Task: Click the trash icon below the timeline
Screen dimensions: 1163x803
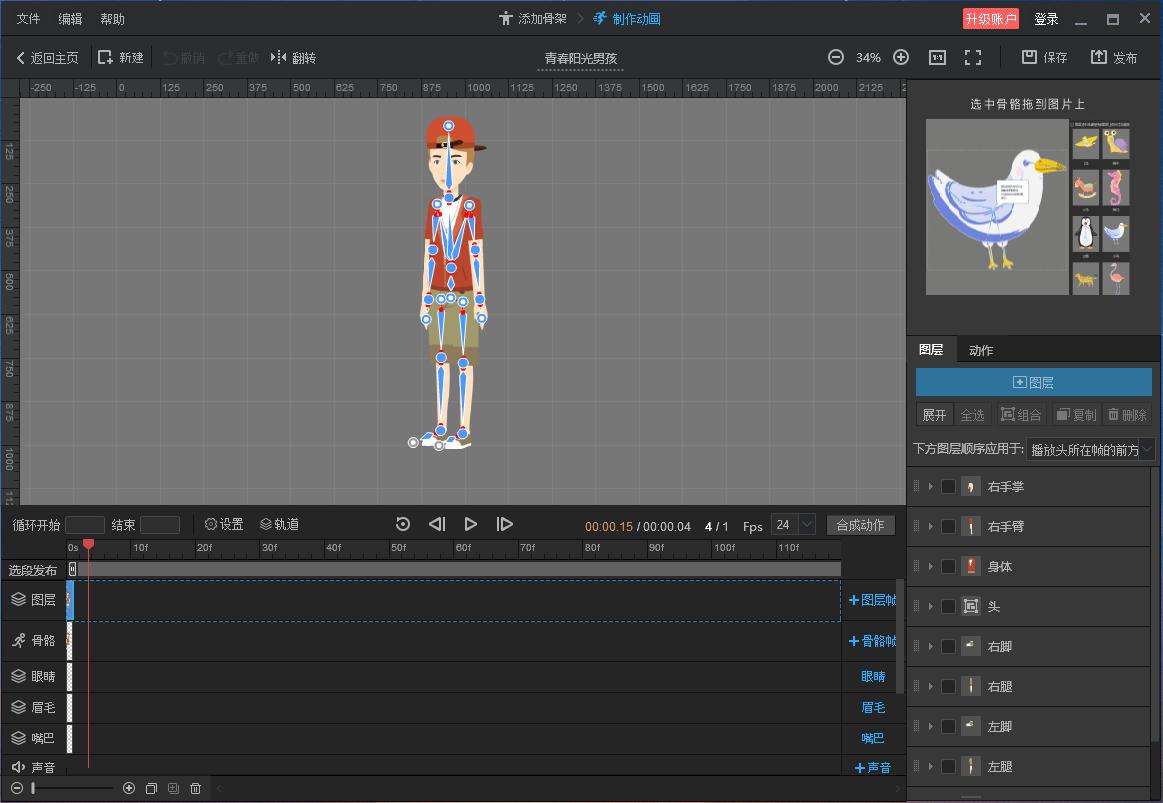Action: (195, 788)
